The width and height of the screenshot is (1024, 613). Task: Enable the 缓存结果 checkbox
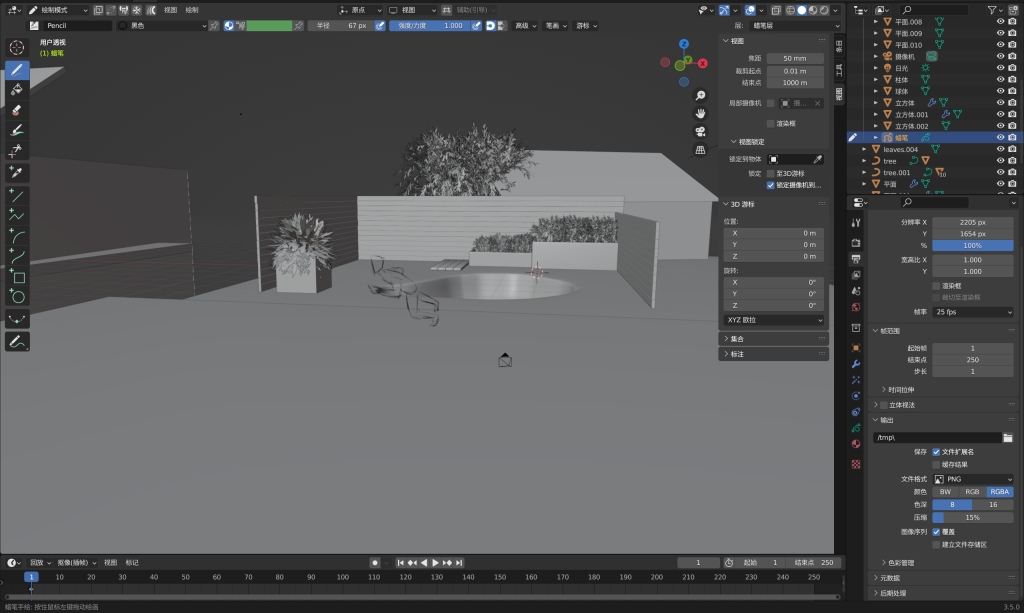[937, 465]
